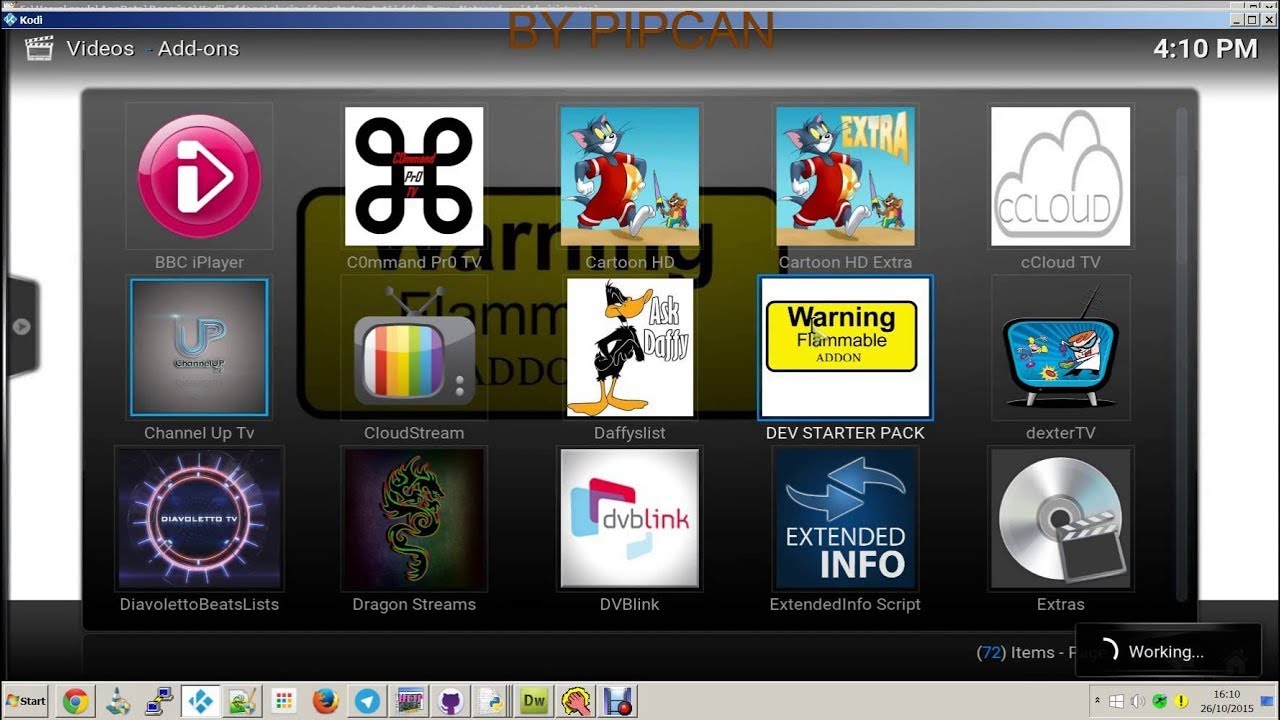Open the BBC iPlayer add-on
The width and height of the screenshot is (1280, 720).
click(199, 176)
